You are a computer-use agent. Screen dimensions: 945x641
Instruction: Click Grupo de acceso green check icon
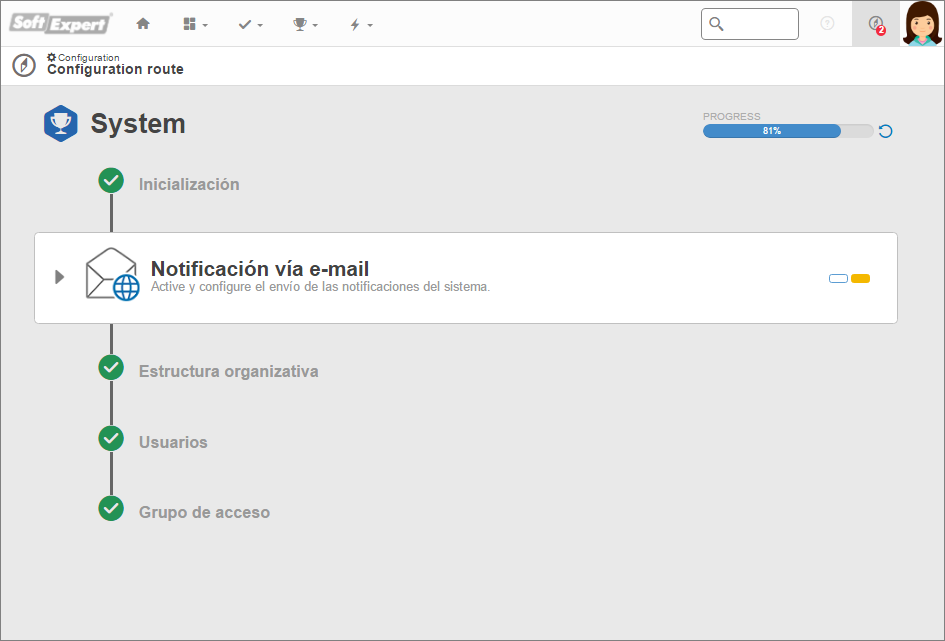(x=111, y=508)
